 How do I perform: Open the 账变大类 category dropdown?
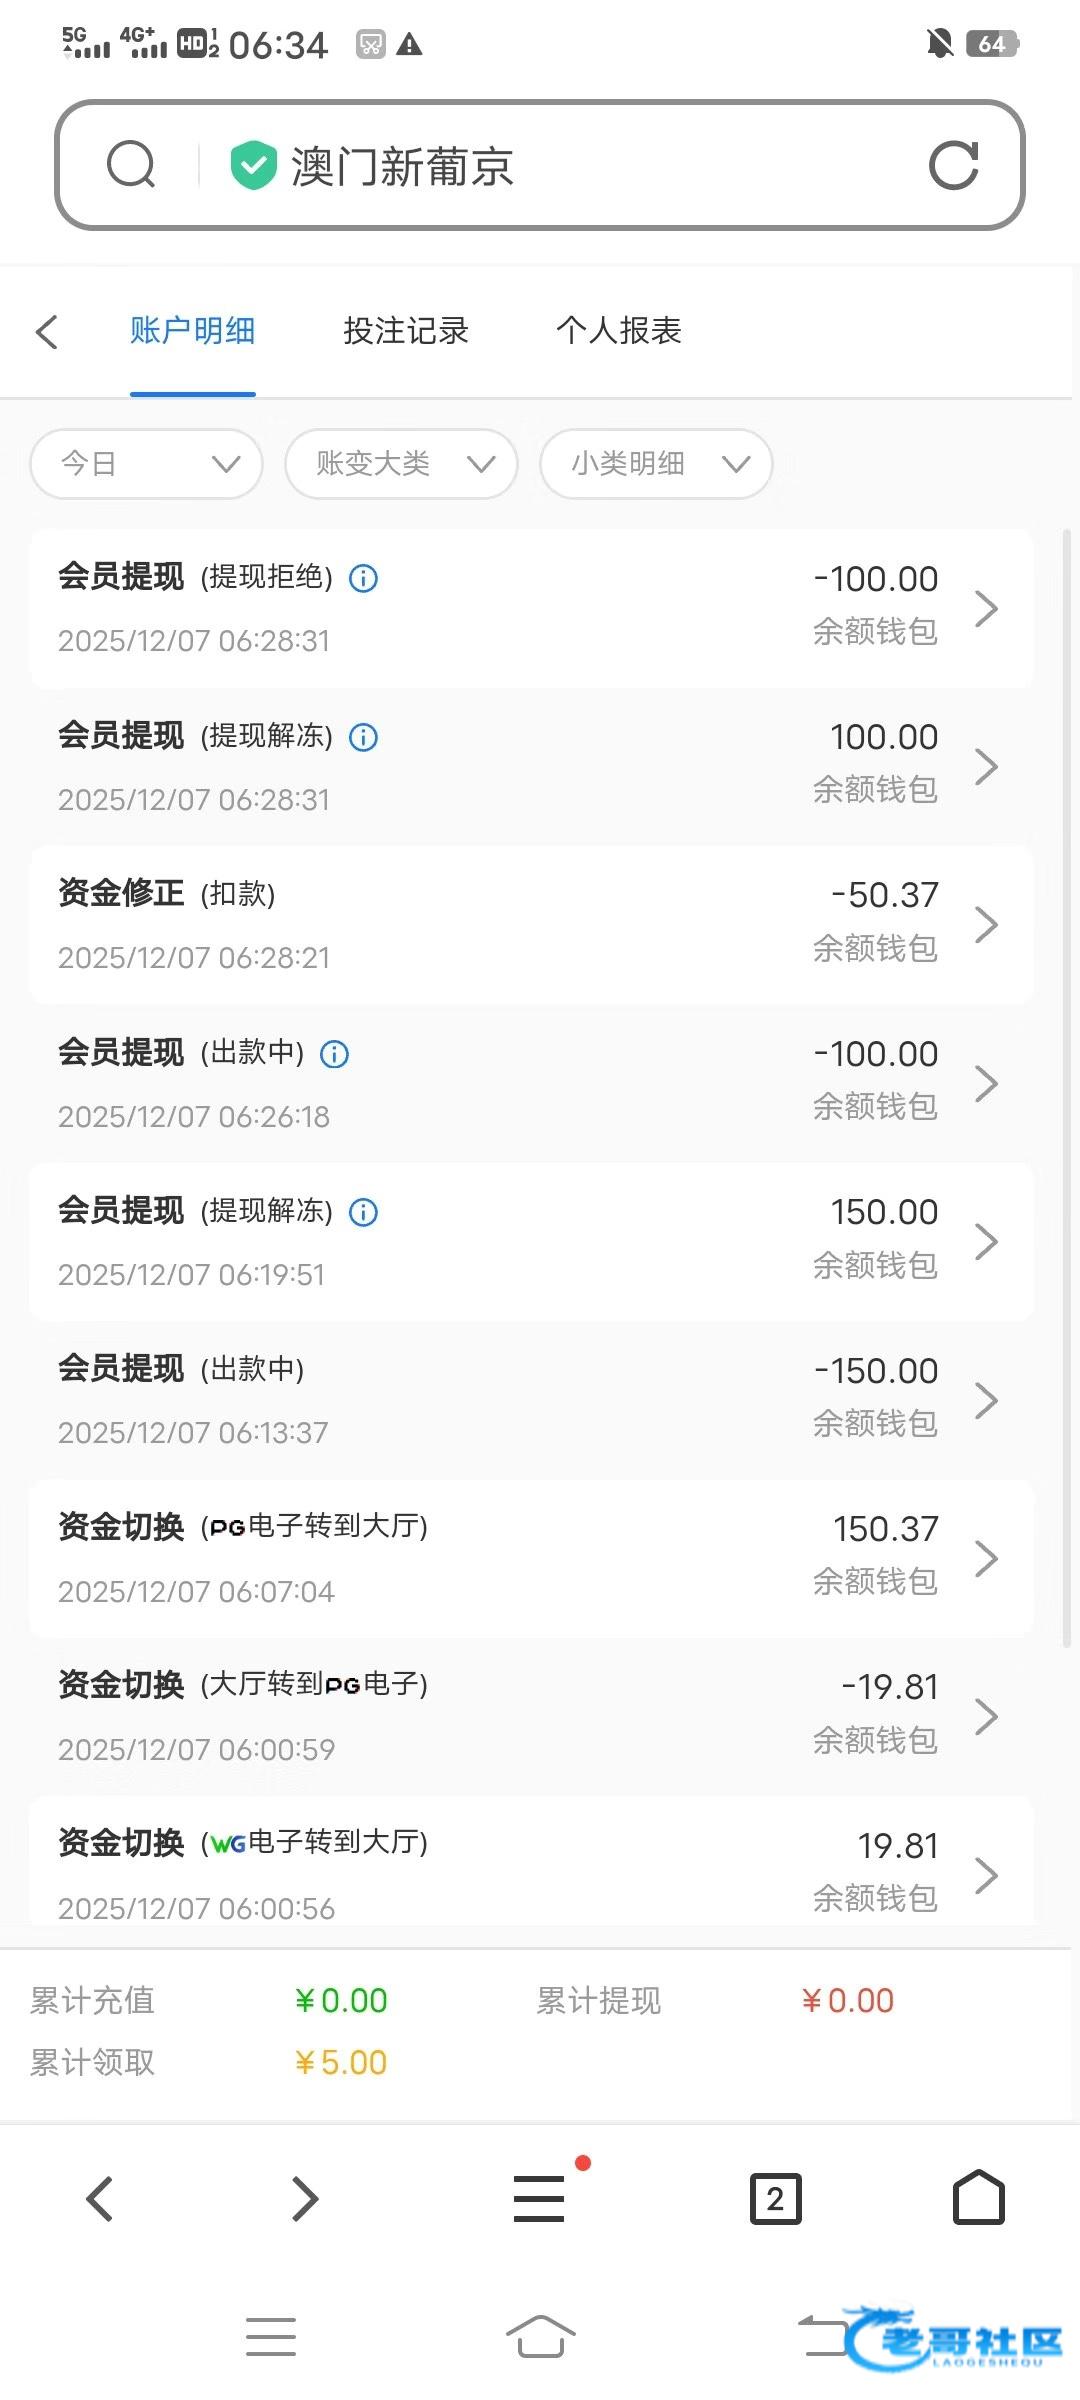pyautogui.click(x=401, y=464)
